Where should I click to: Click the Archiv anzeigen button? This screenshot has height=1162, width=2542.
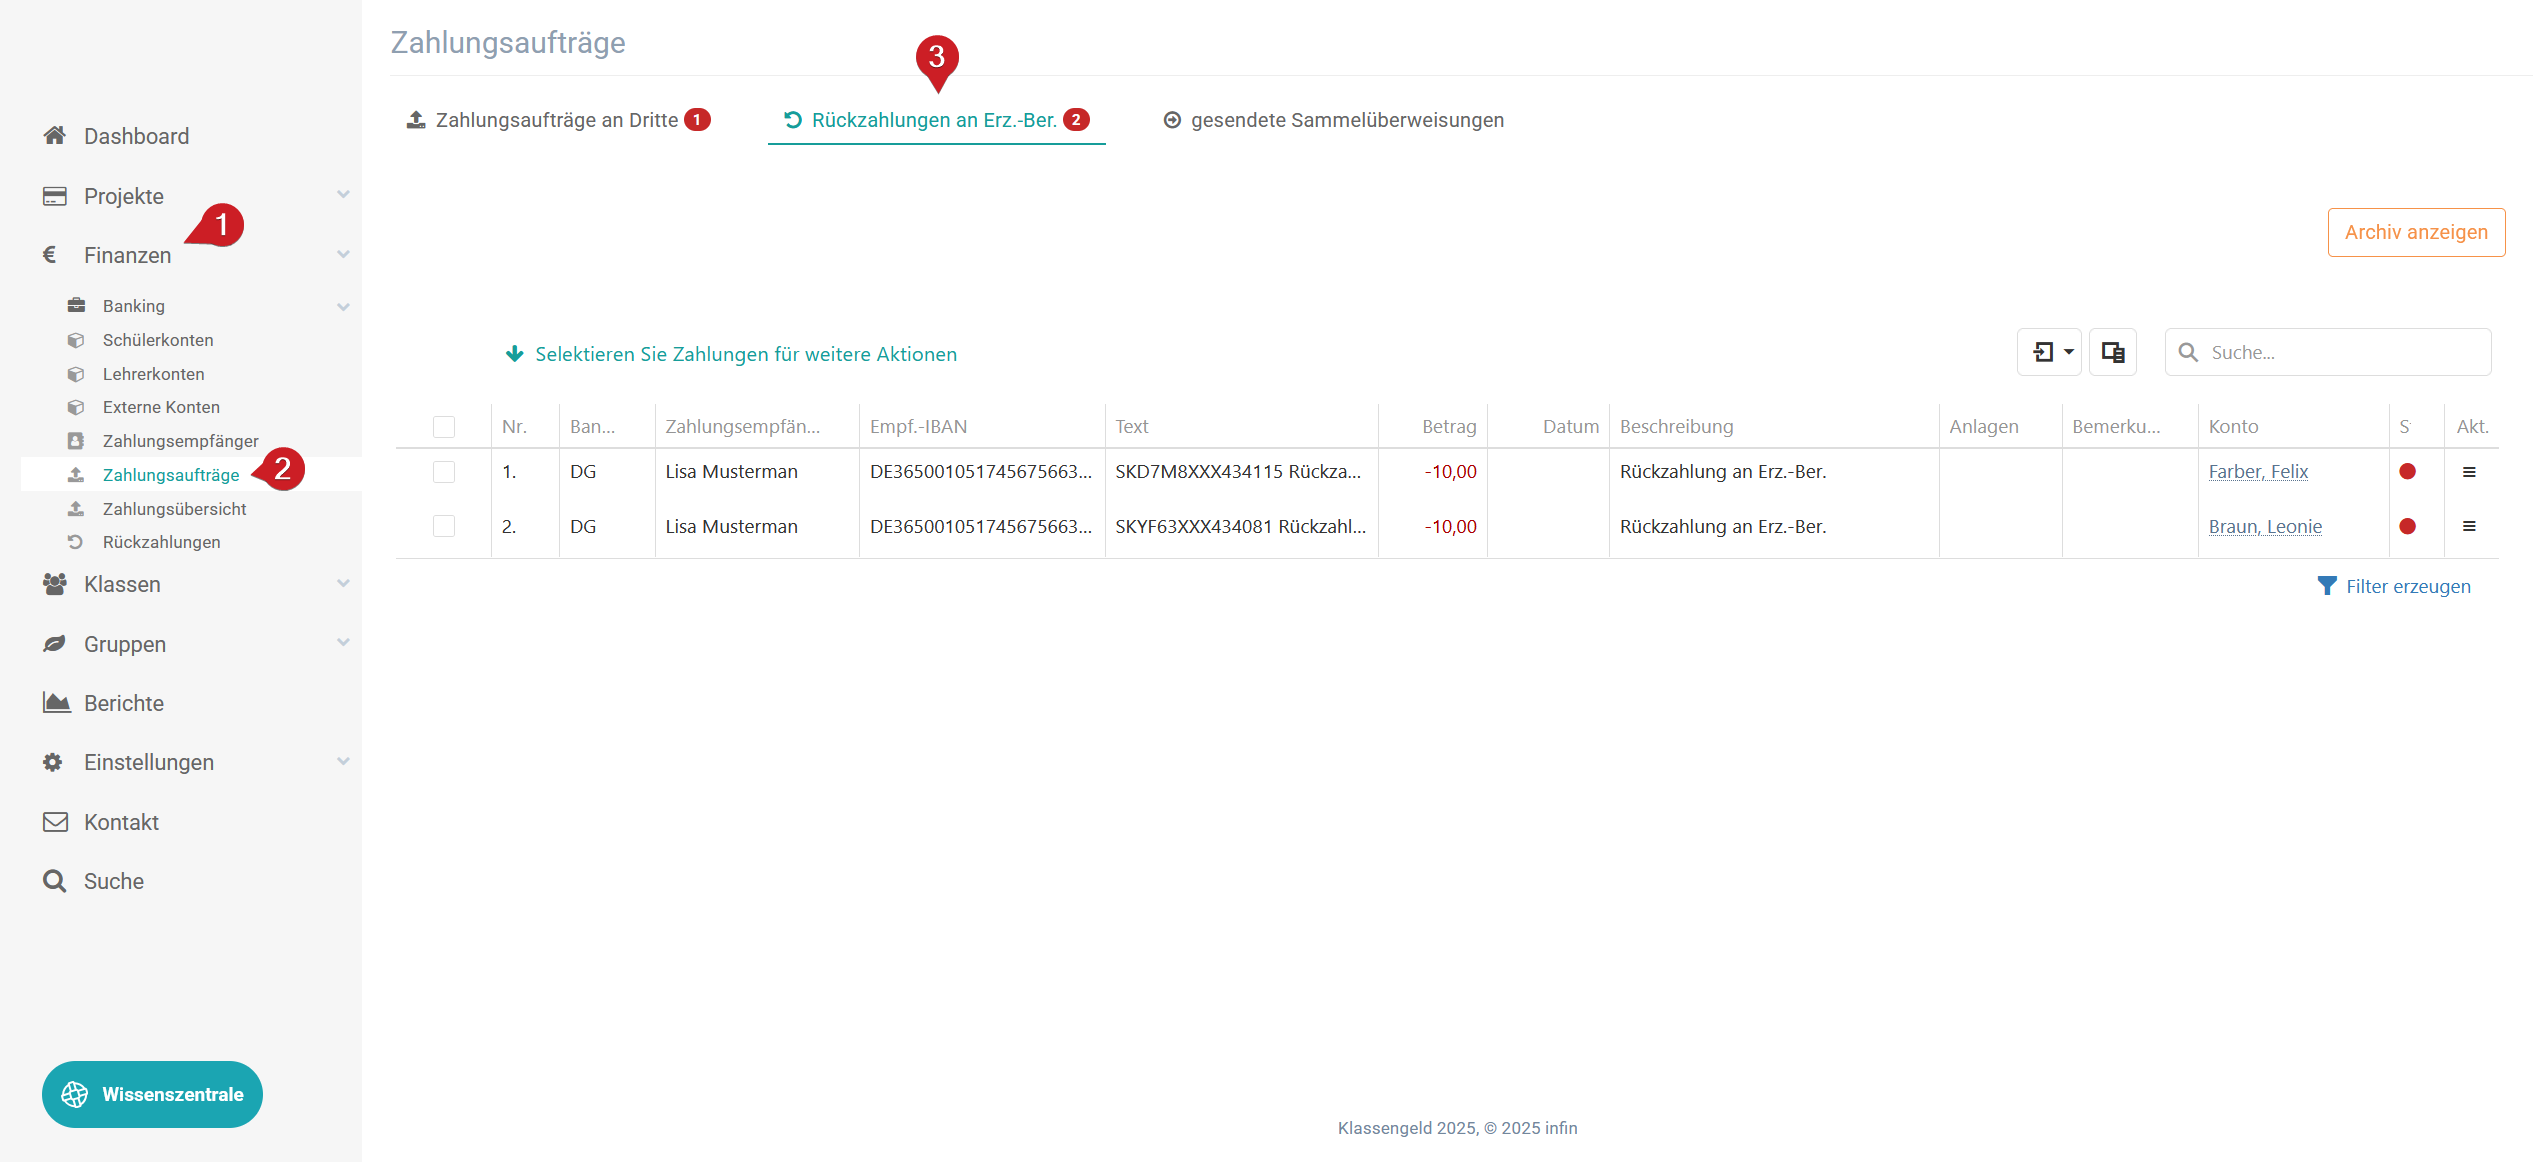[2415, 232]
